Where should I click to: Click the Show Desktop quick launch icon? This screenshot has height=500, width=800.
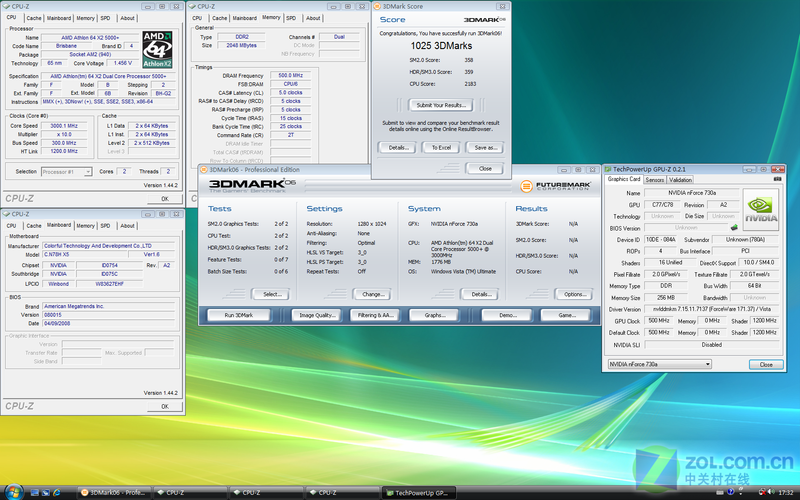[x=35, y=493]
